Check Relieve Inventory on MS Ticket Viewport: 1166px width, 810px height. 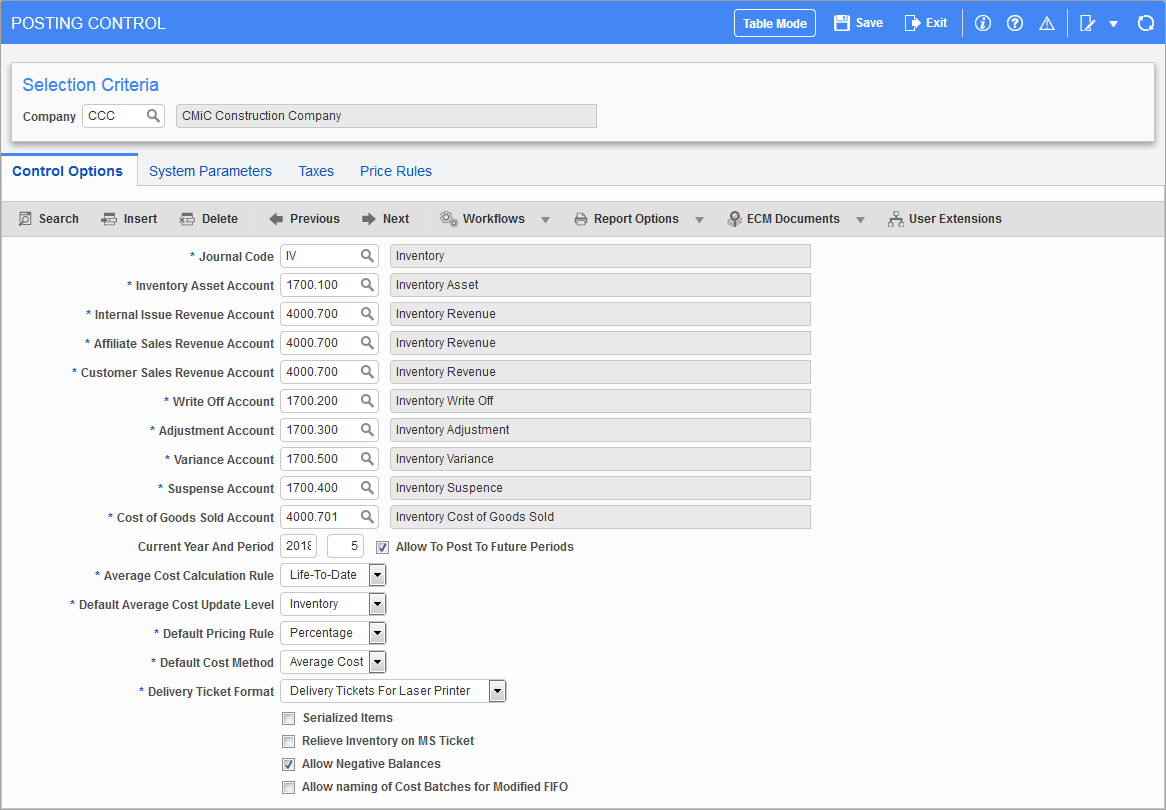pyautogui.click(x=288, y=741)
